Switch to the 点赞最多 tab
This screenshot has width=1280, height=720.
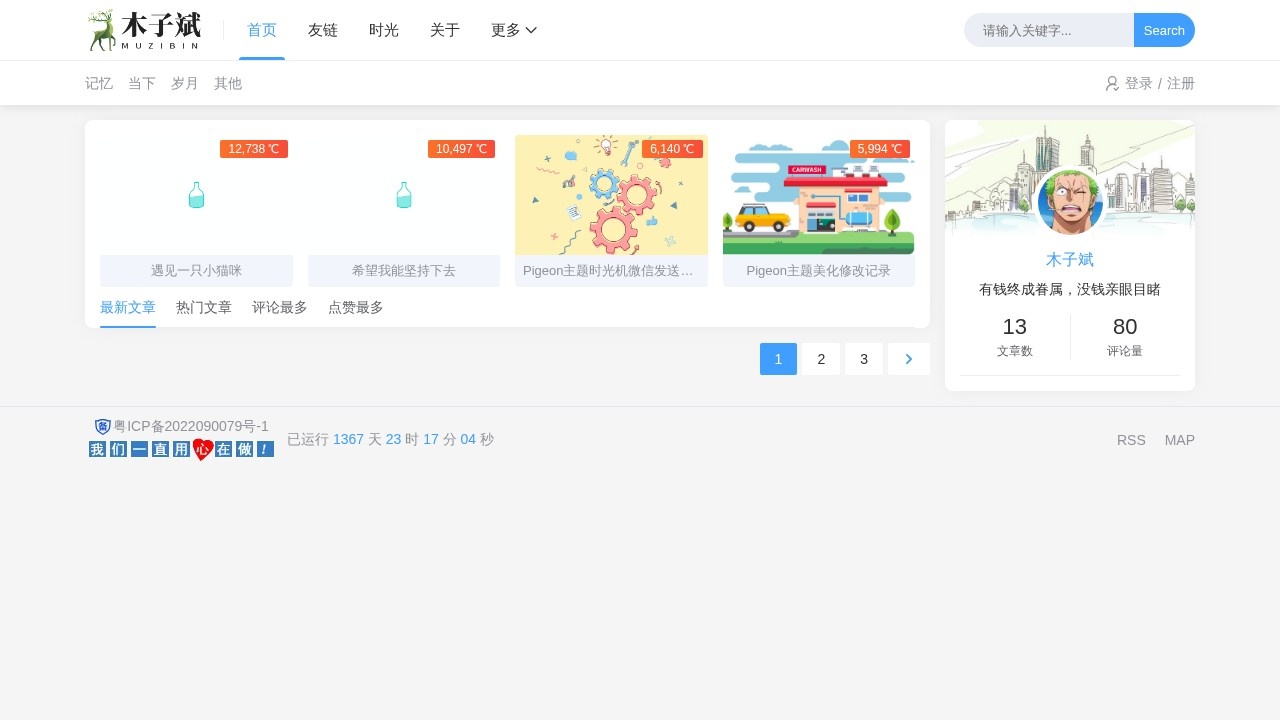click(355, 307)
